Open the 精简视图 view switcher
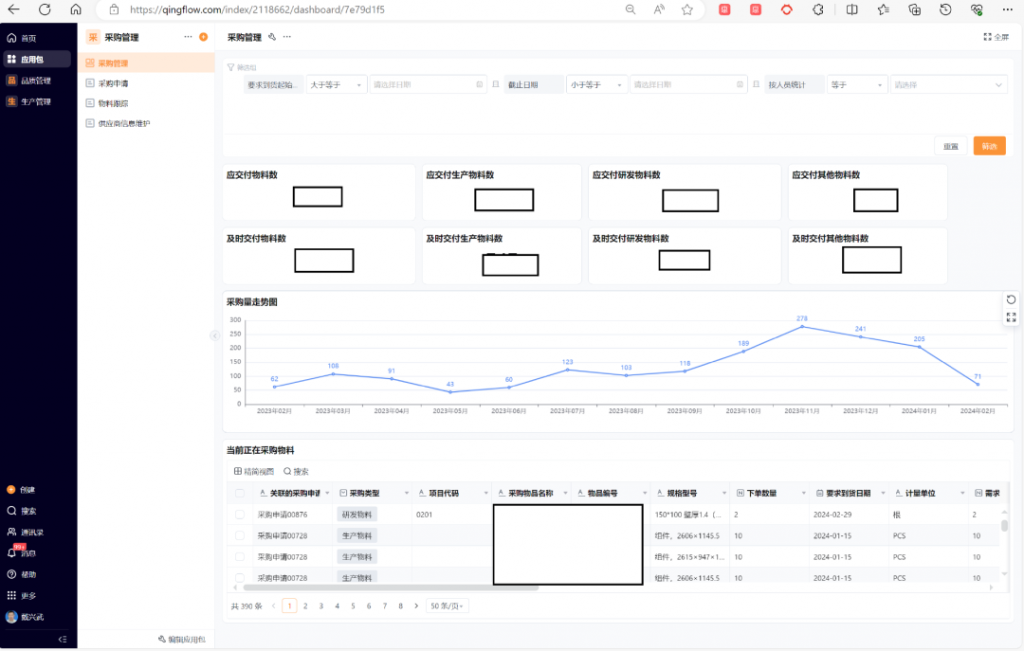 click(254, 471)
